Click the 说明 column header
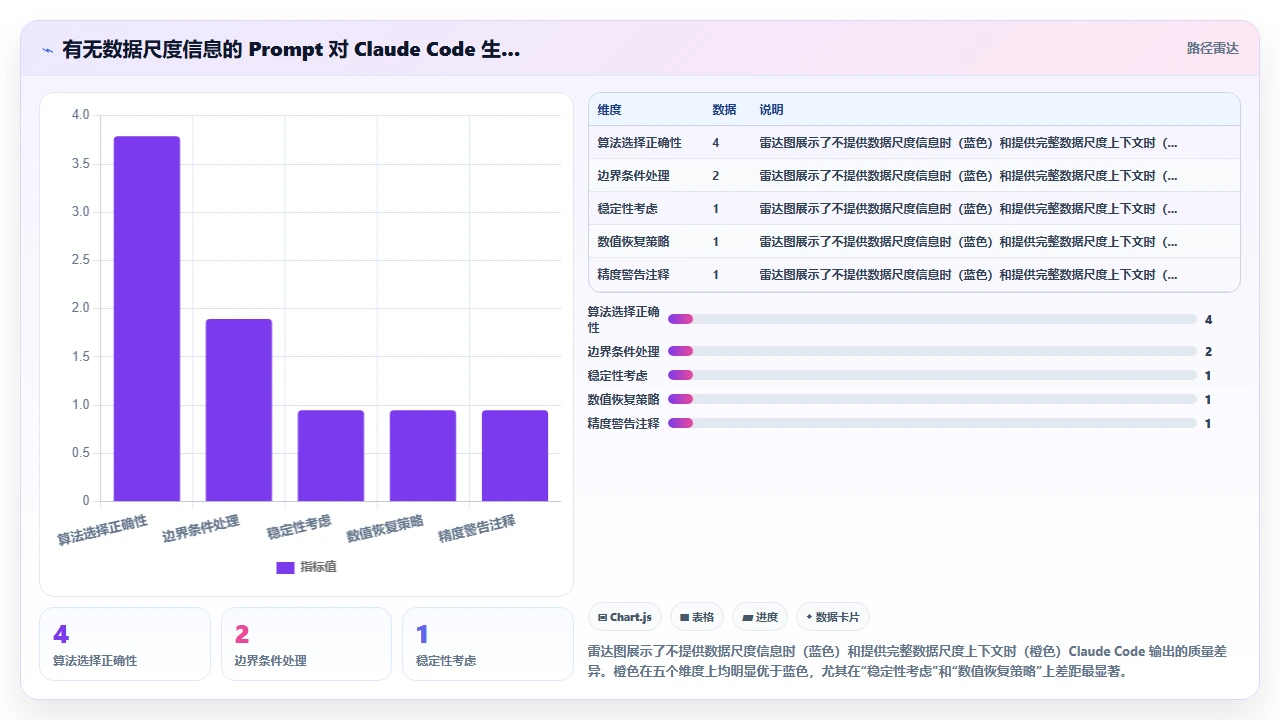1280x720 pixels. [771, 110]
